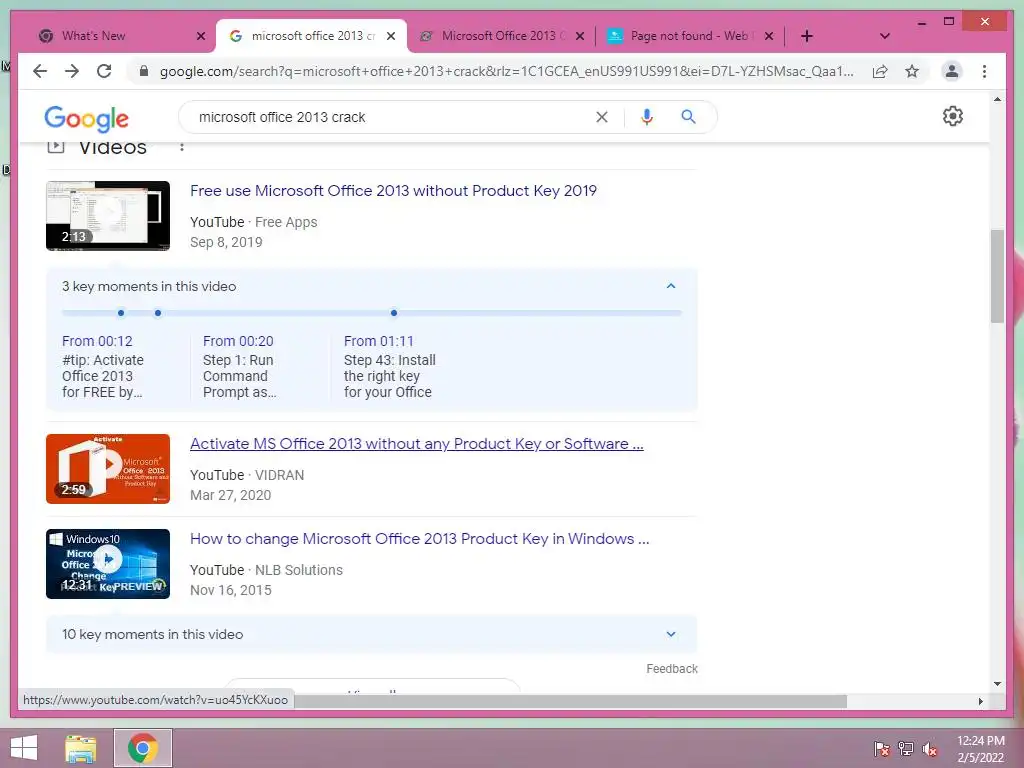
Task: Open the tab search dropdown
Action: point(884,36)
